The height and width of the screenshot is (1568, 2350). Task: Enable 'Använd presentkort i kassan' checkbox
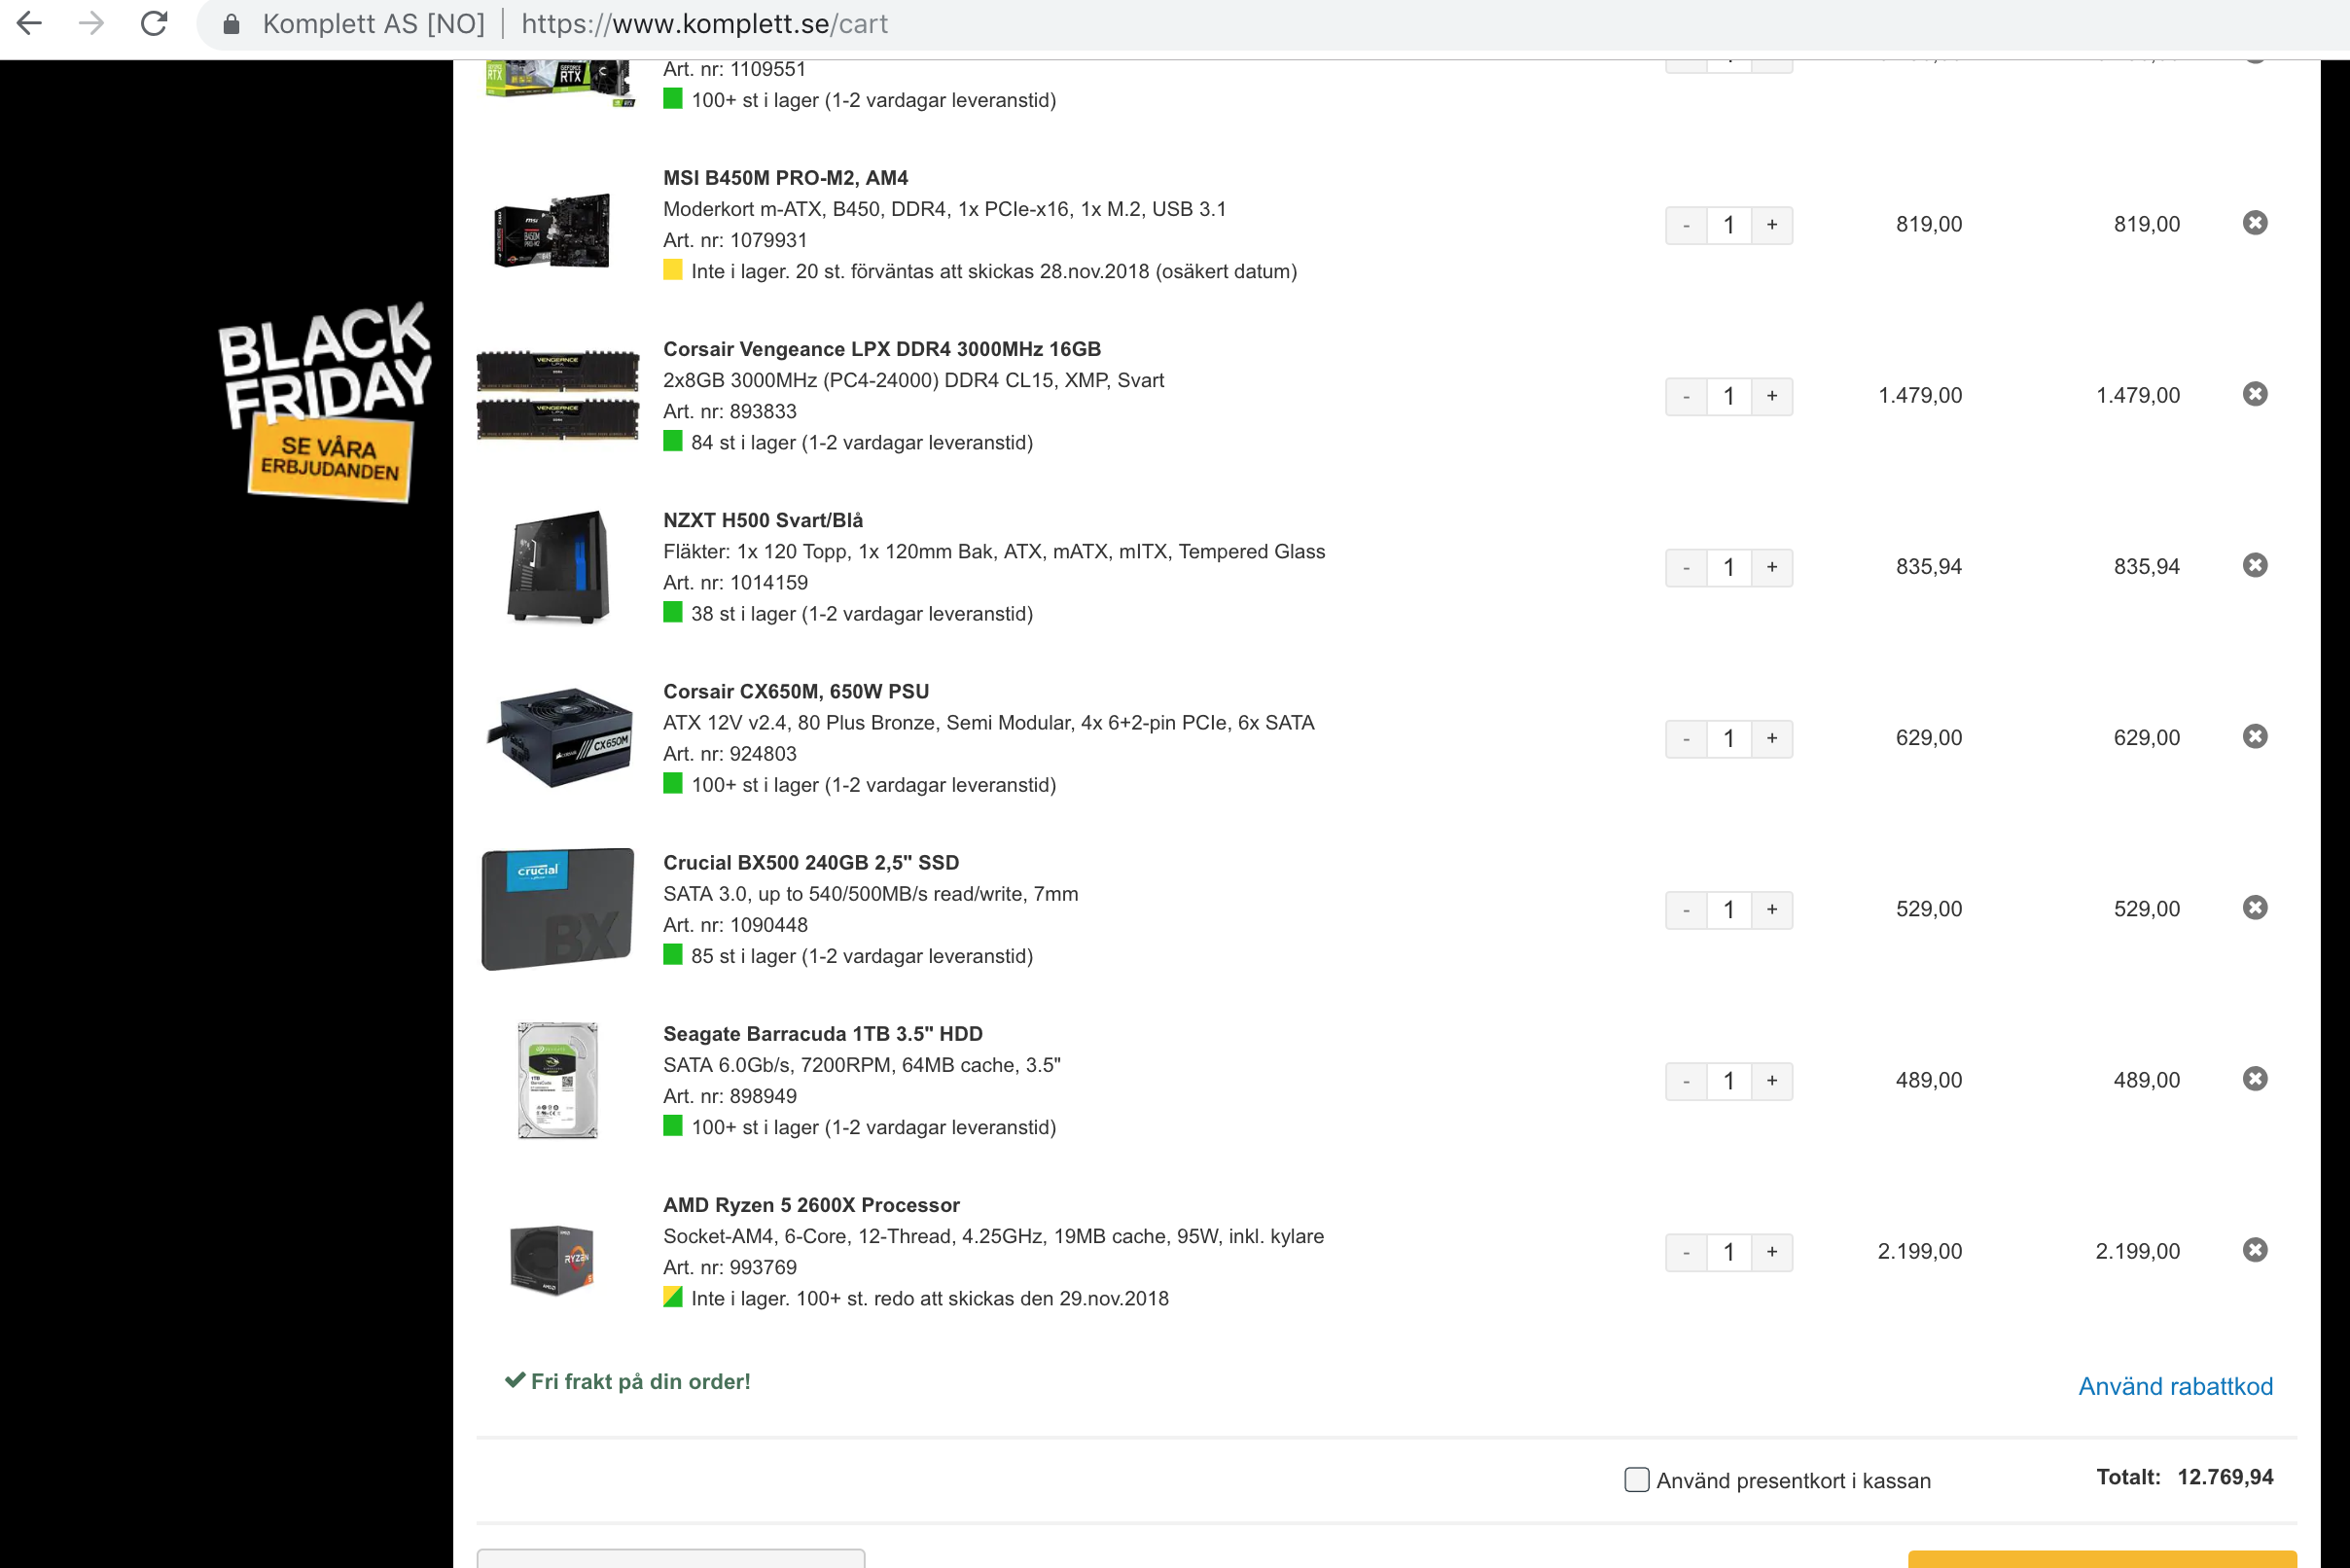click(1636, 1480)
